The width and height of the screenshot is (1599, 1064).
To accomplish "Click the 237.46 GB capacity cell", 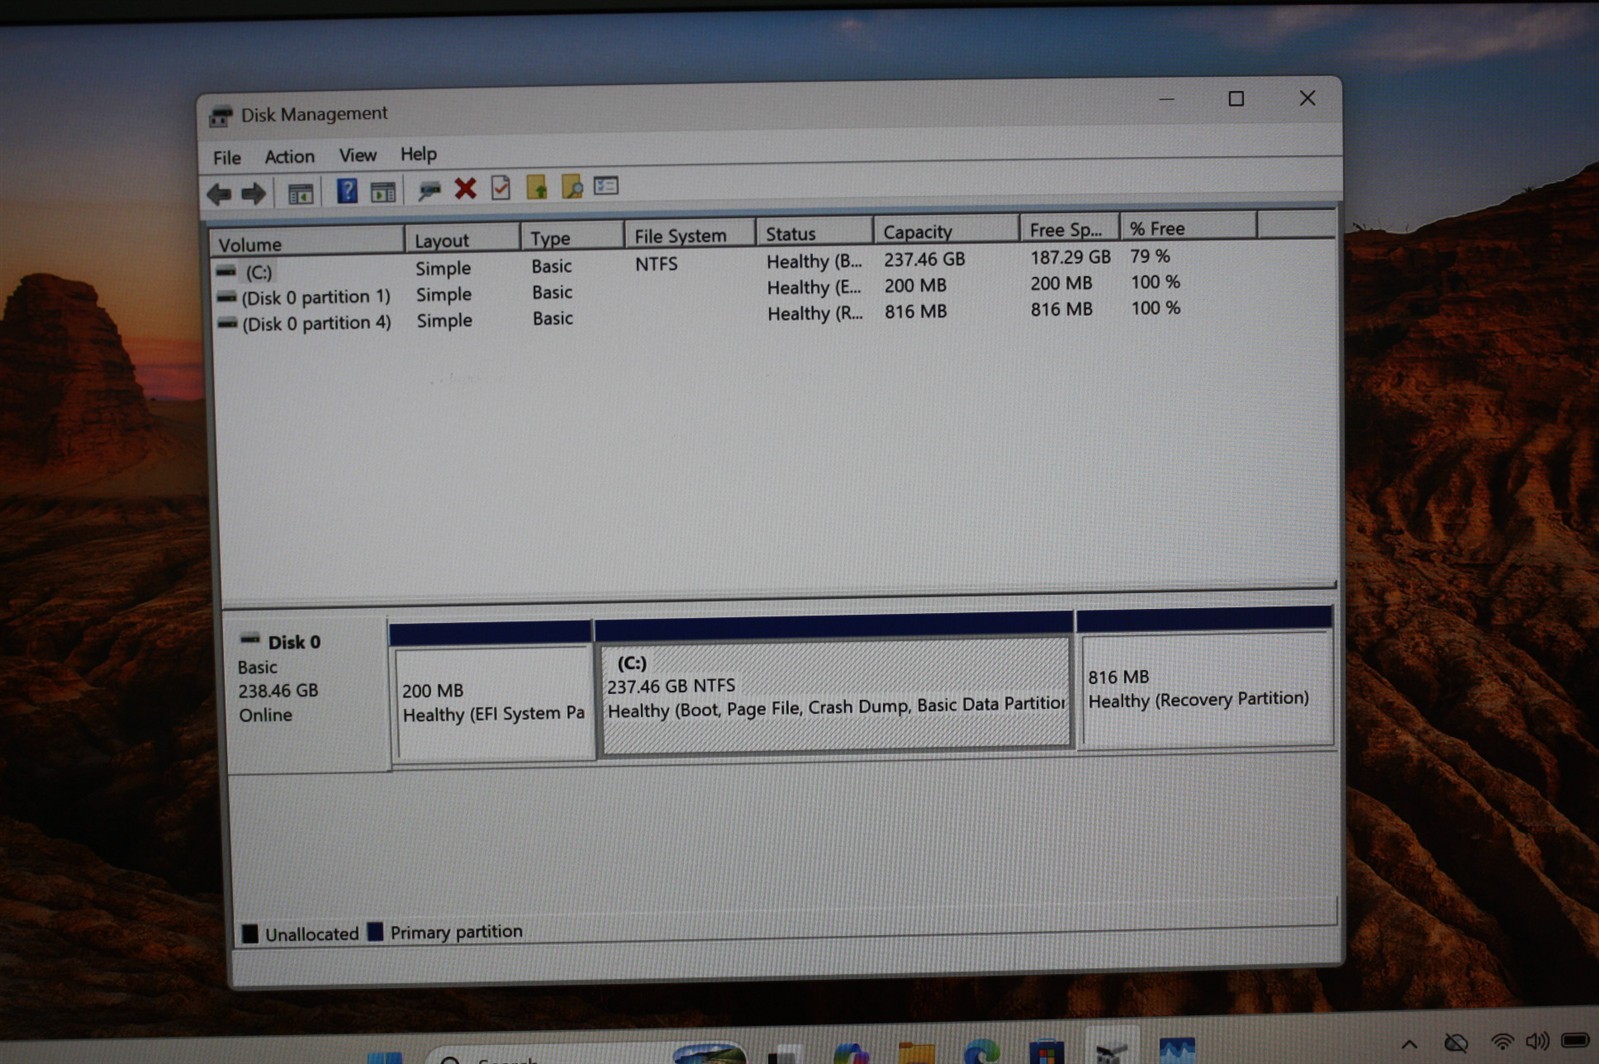I will (924, 259).
